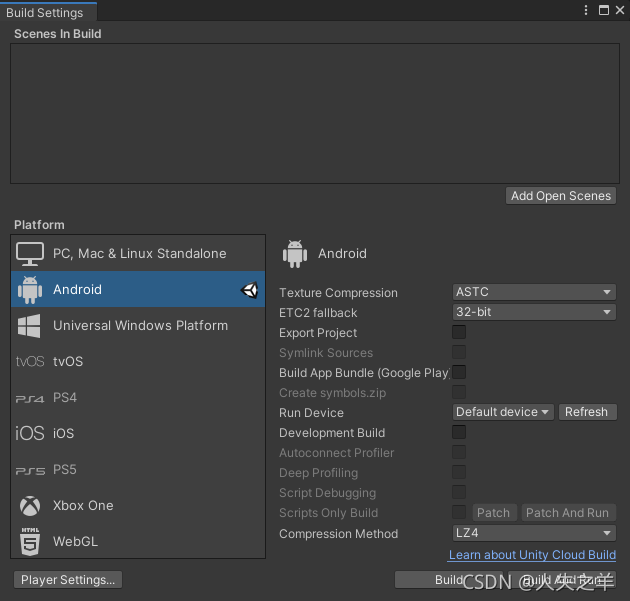Image resolution: width=630 pixels, height=601 pixels.
Task: Select the tvOS platform row
Action: [x=138, y=362]
